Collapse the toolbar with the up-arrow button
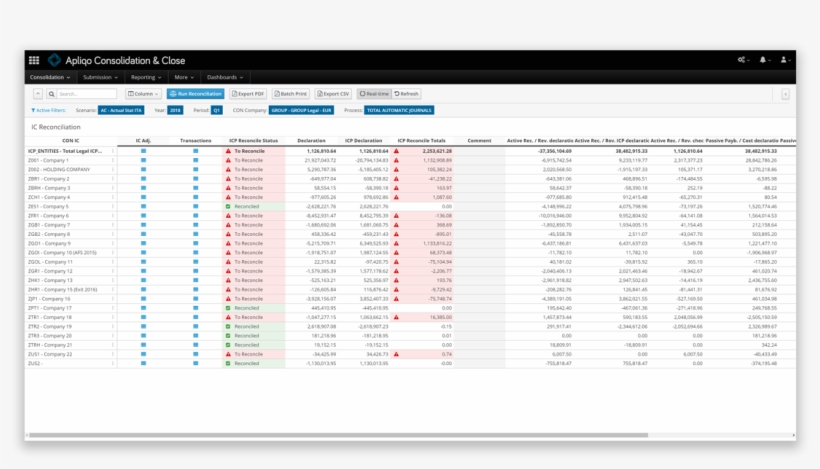 pyautogui.click(x=38, y=94)
